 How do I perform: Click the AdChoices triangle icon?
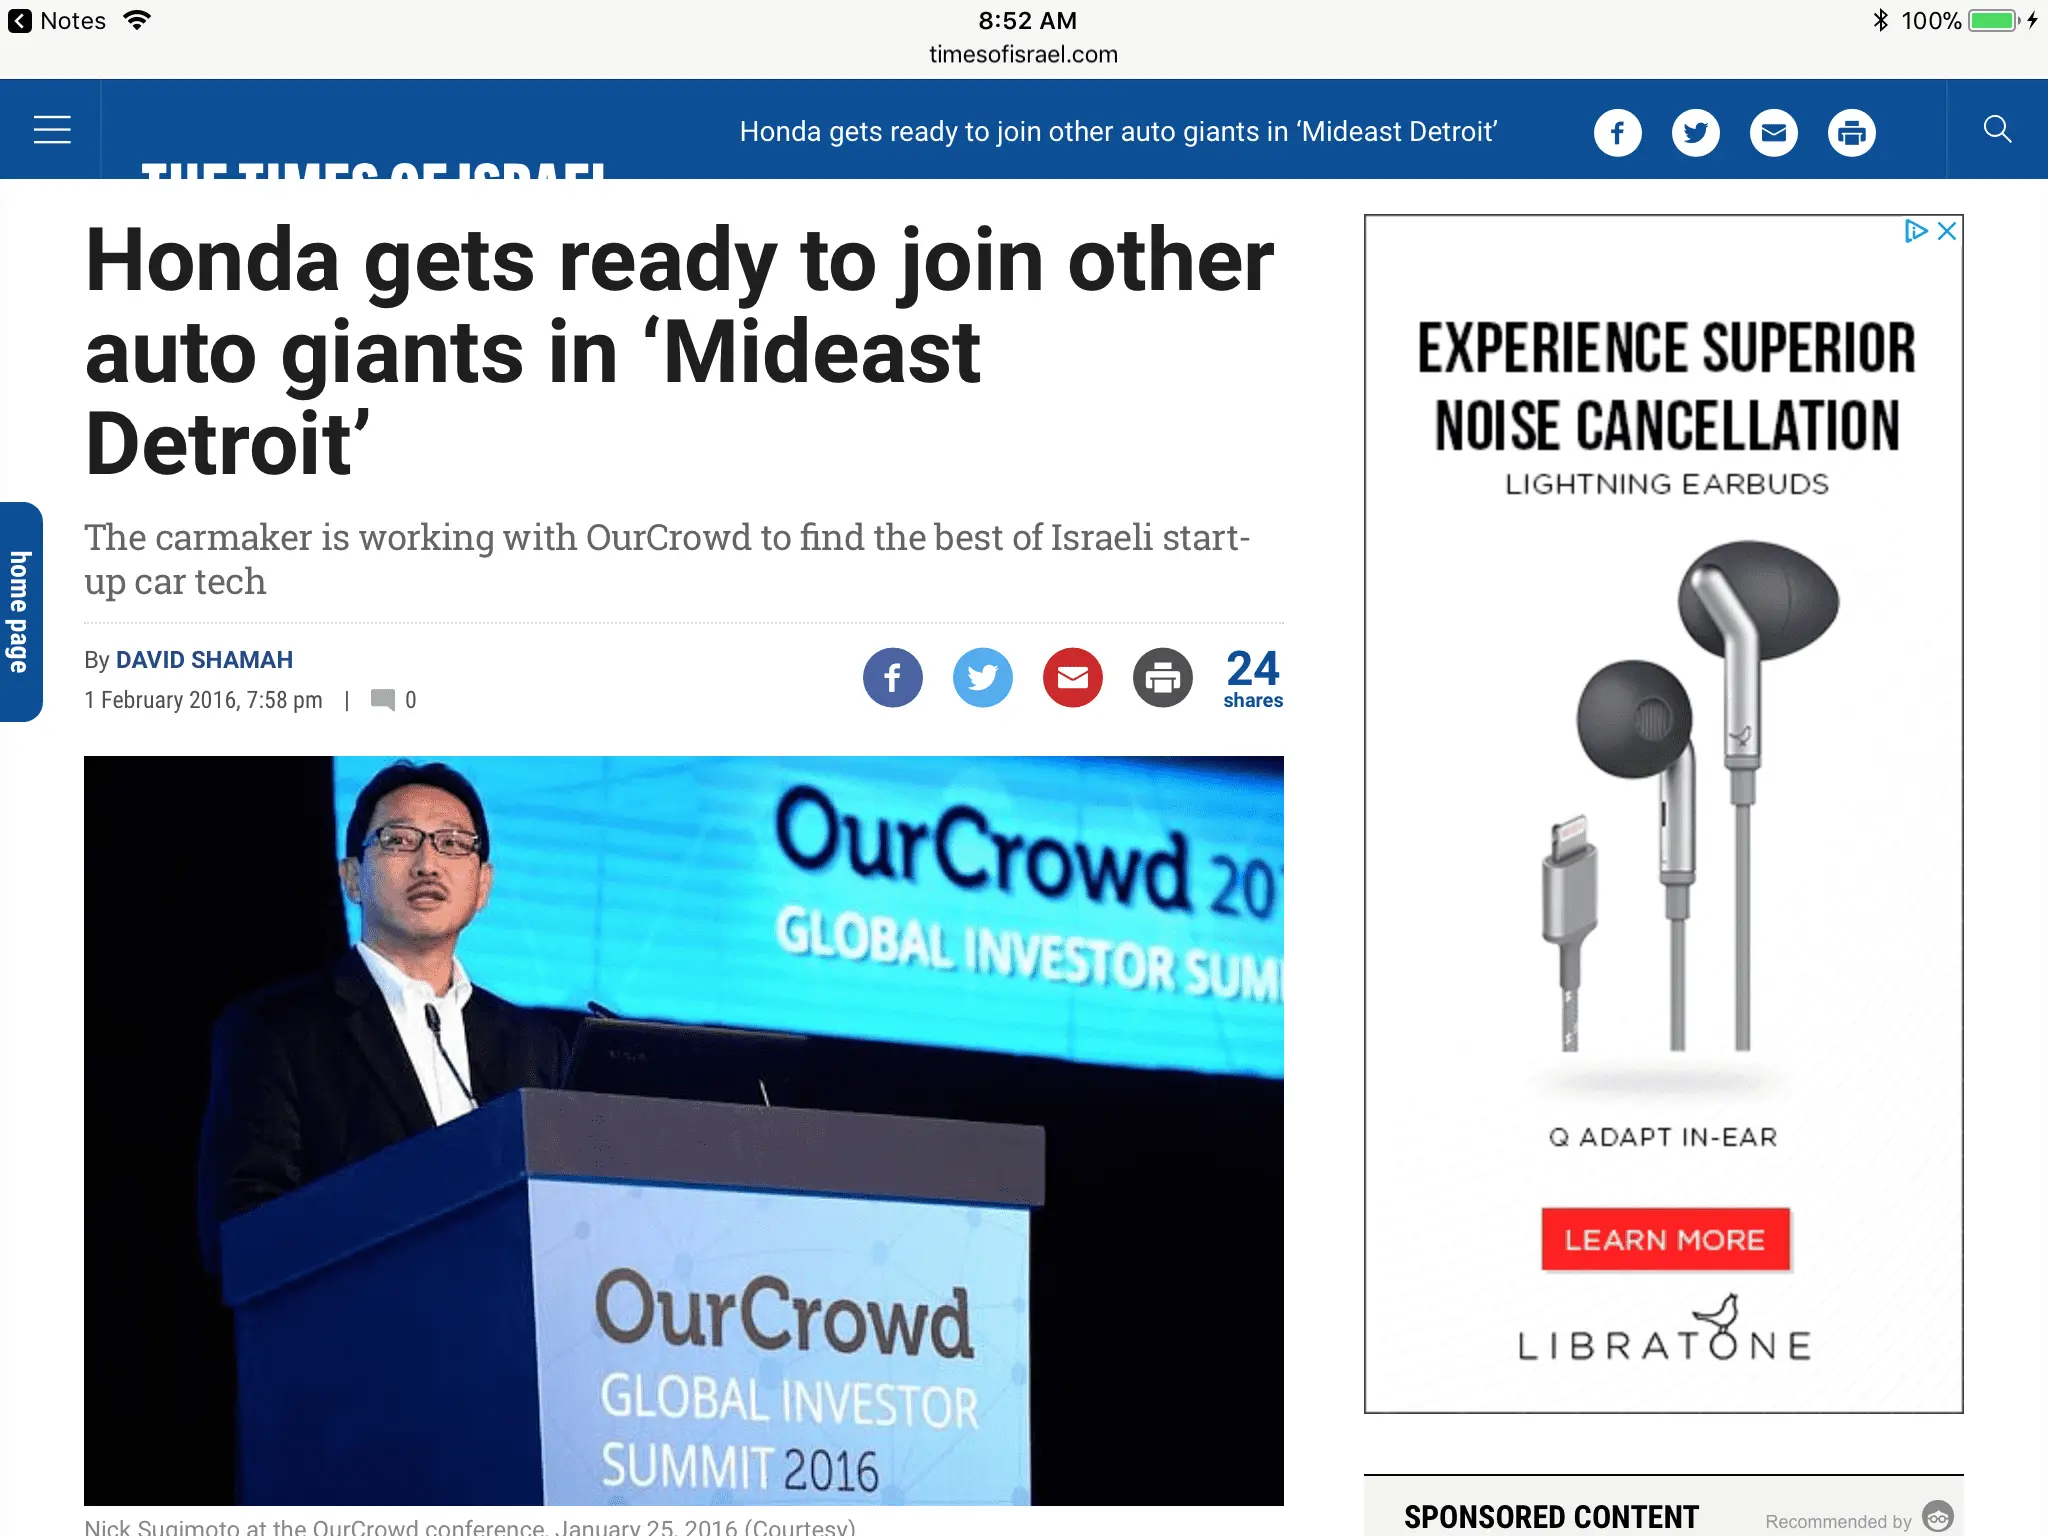pos(1914,231)
